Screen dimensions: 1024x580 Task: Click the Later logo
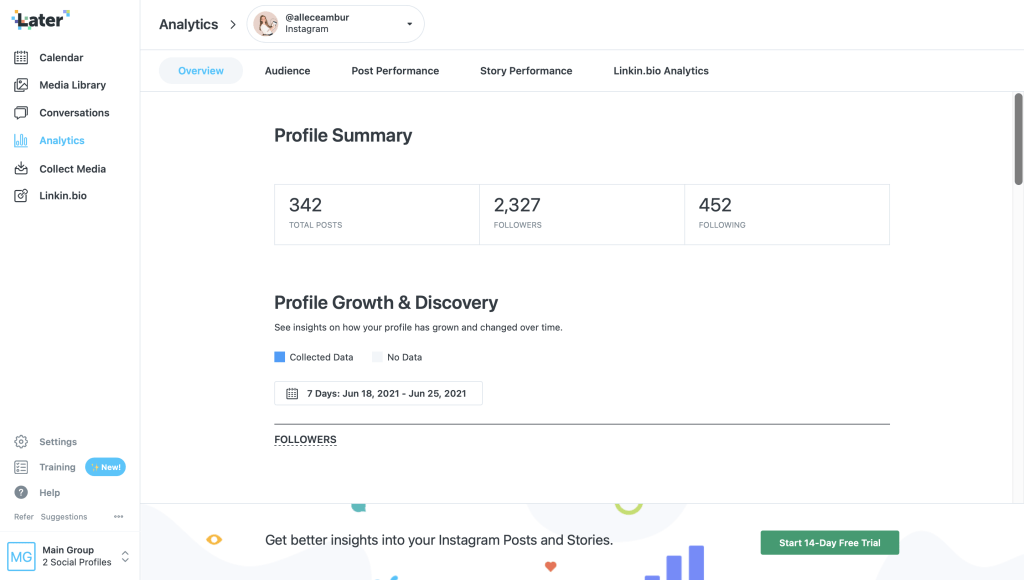[x=40, y=19]
